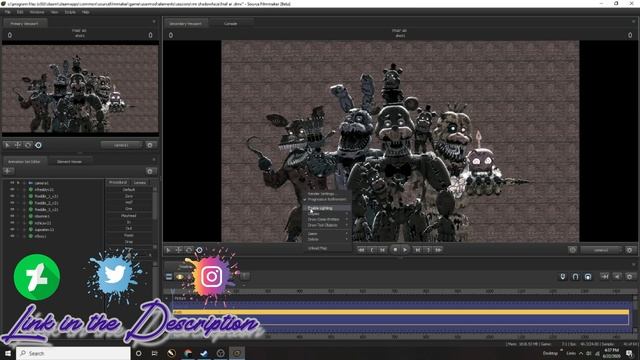Open the Procedural presets tab
The width and height of the screenshot is (640, 360).
tap(118, 182)
